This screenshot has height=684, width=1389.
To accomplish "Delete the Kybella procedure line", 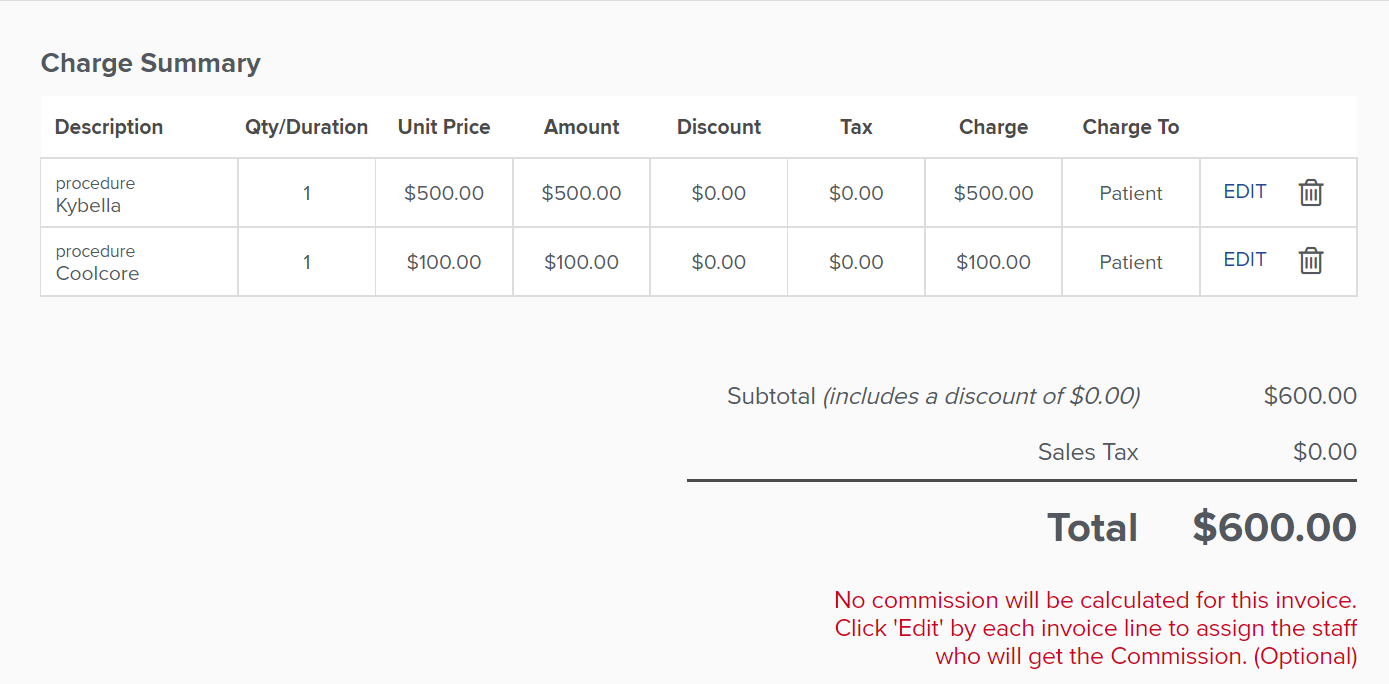I will coord(1310,192).
